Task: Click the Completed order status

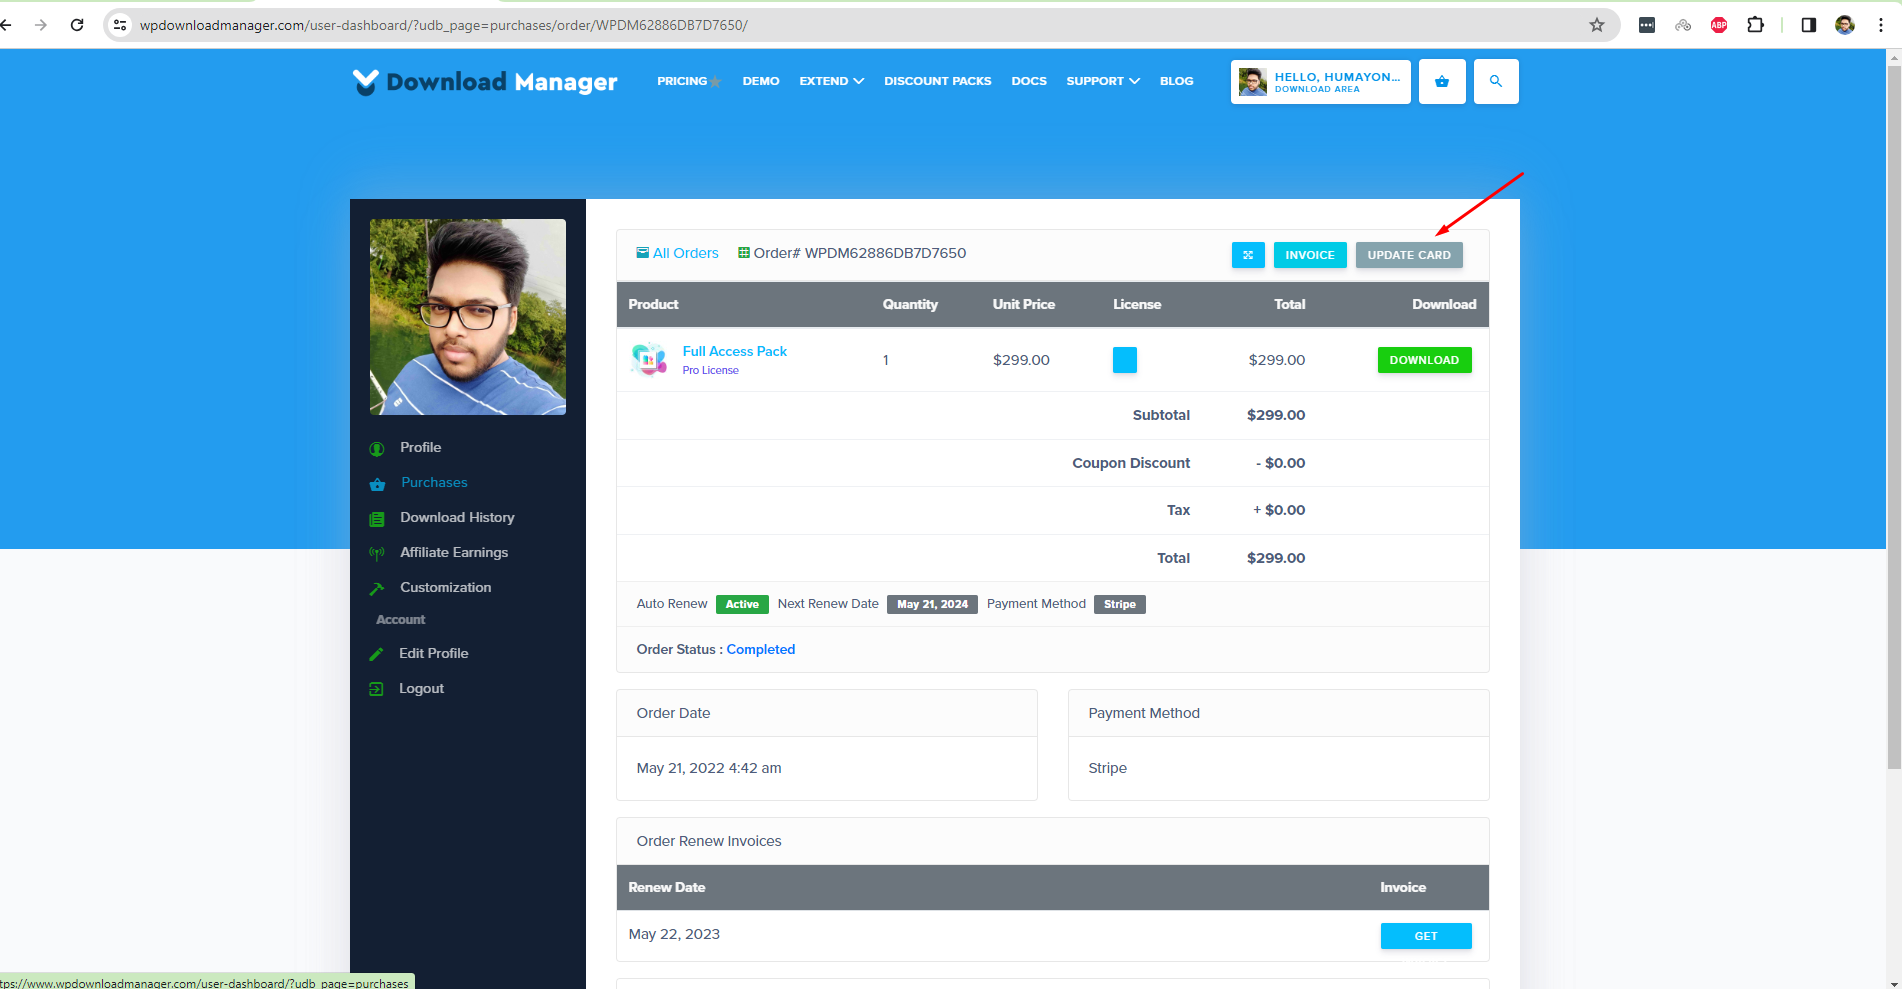Action: 761,649
